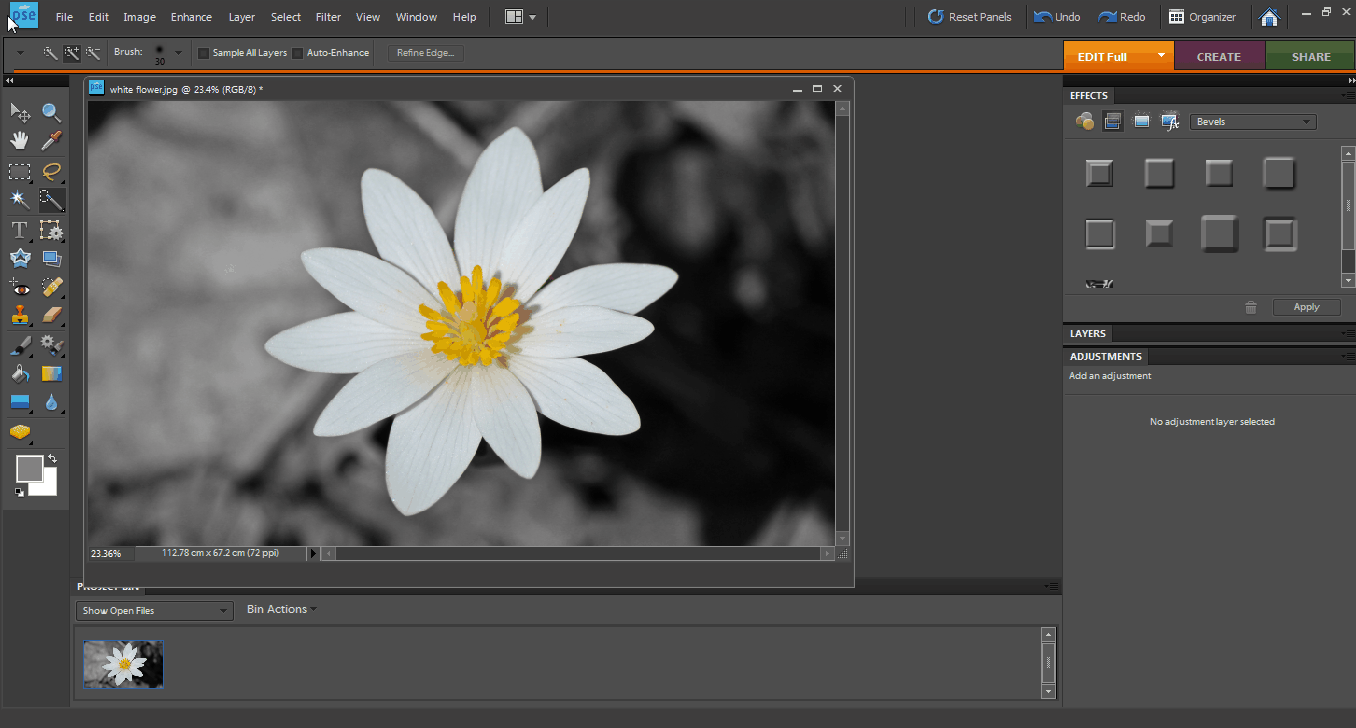Open the Enhance menu
1356x728 pixels.
(190, 17)
